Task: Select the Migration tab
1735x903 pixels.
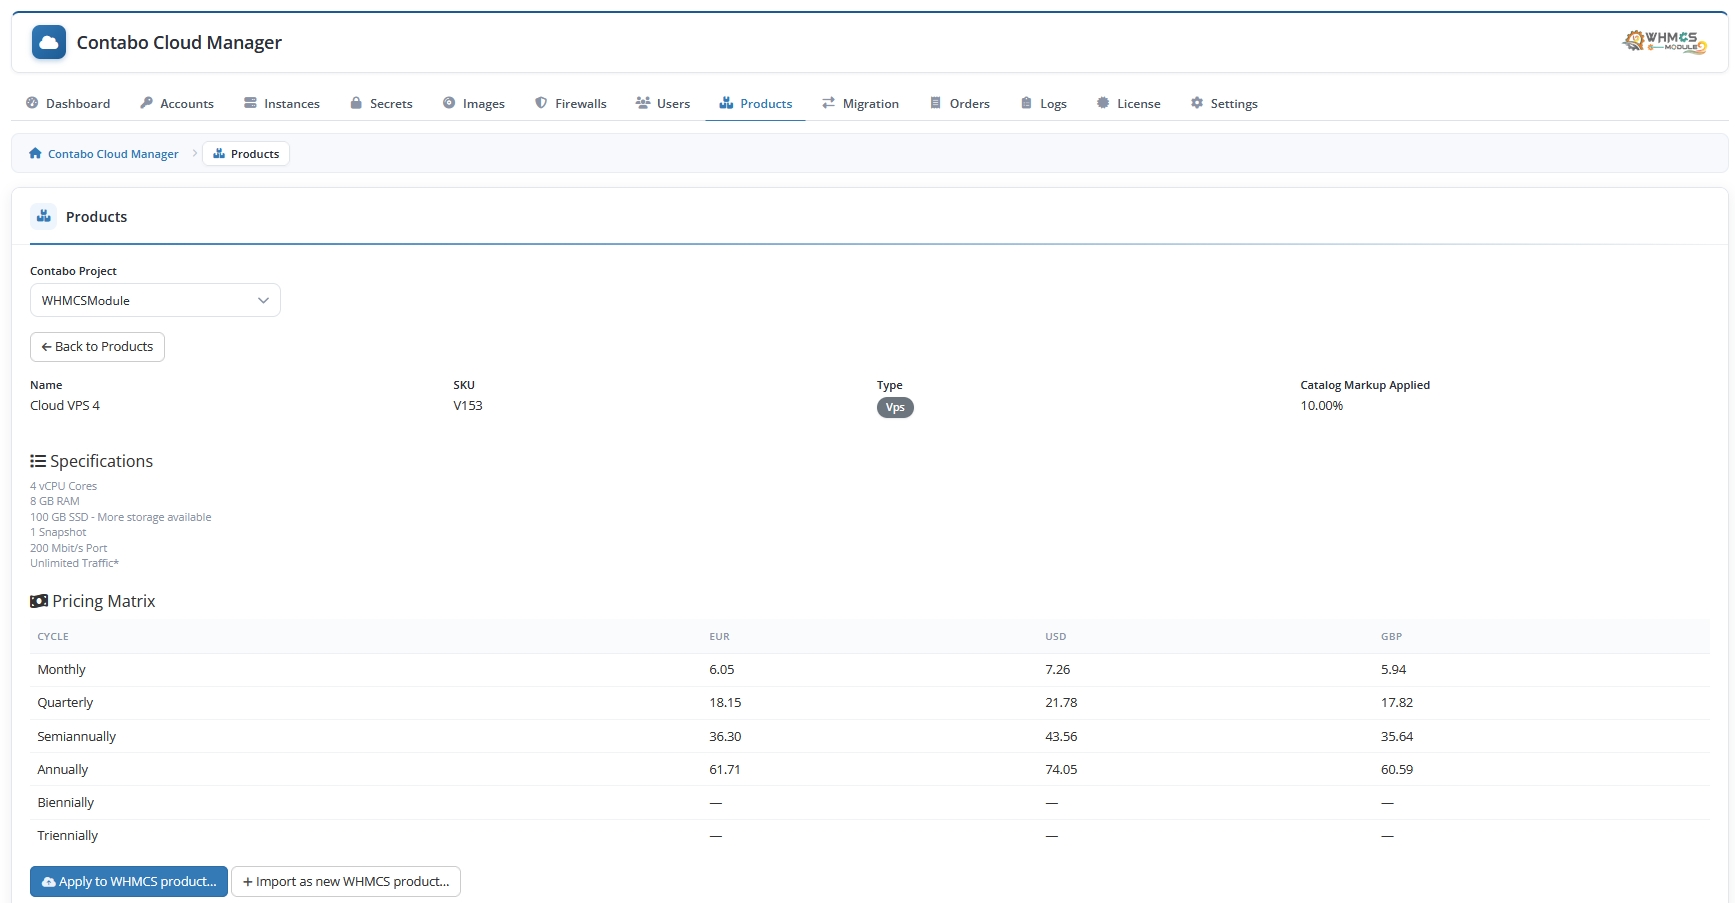Action: click(x=860, y=103)
